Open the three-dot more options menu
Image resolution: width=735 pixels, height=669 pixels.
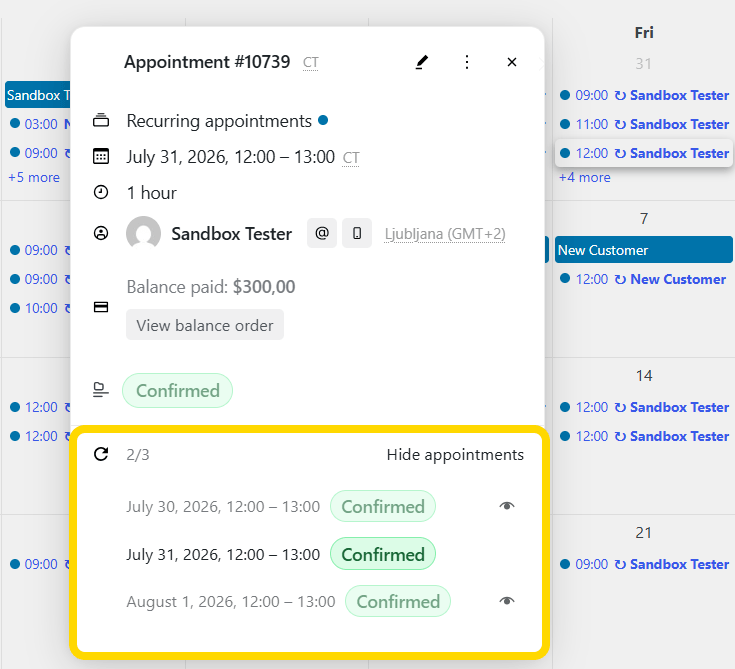tap(466, 62)
